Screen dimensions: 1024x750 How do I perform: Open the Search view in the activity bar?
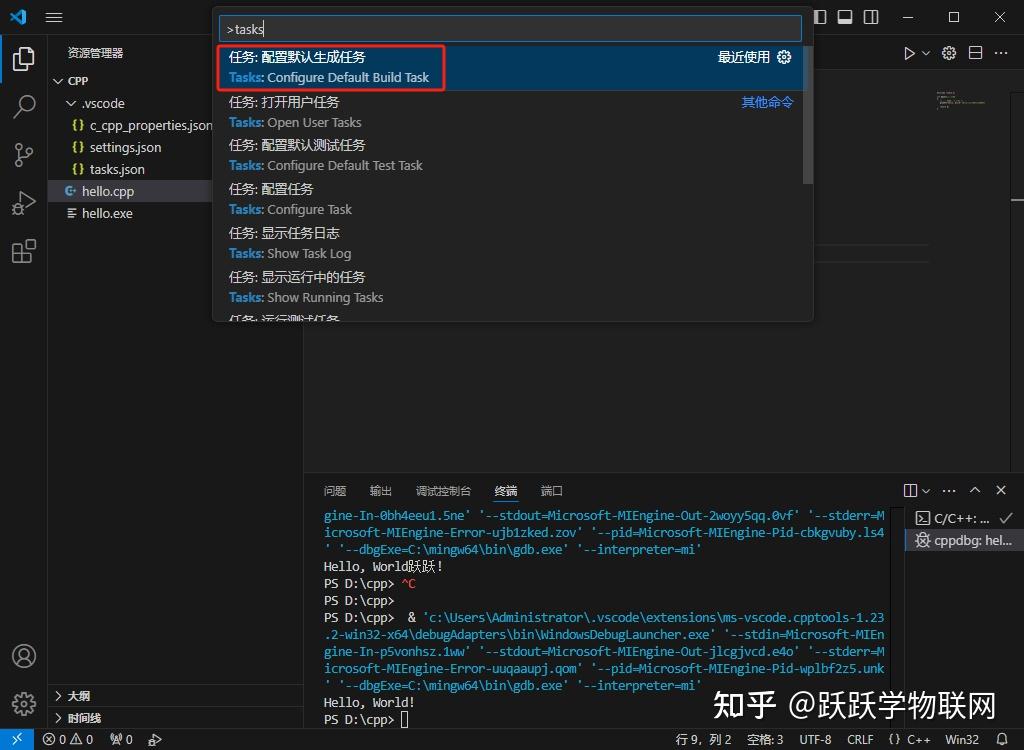[23, 107]
